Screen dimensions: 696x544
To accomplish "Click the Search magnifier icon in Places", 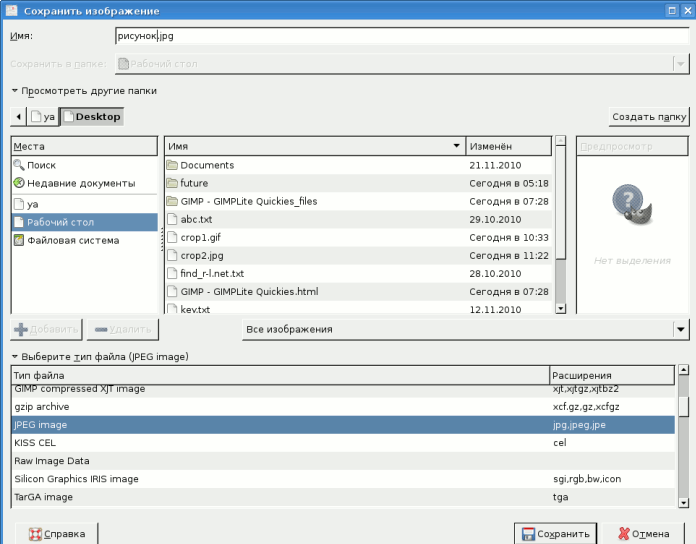I will (18, 165).
